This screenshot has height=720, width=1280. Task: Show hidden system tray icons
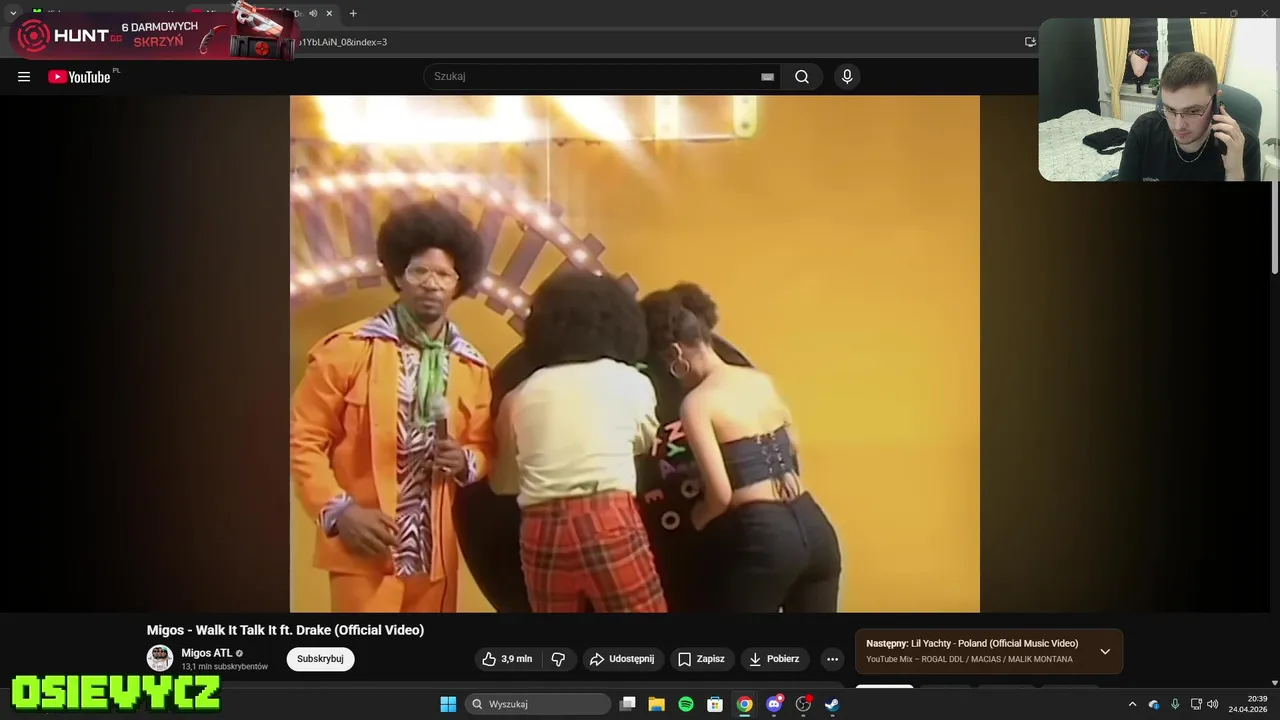pos(1132,704)
